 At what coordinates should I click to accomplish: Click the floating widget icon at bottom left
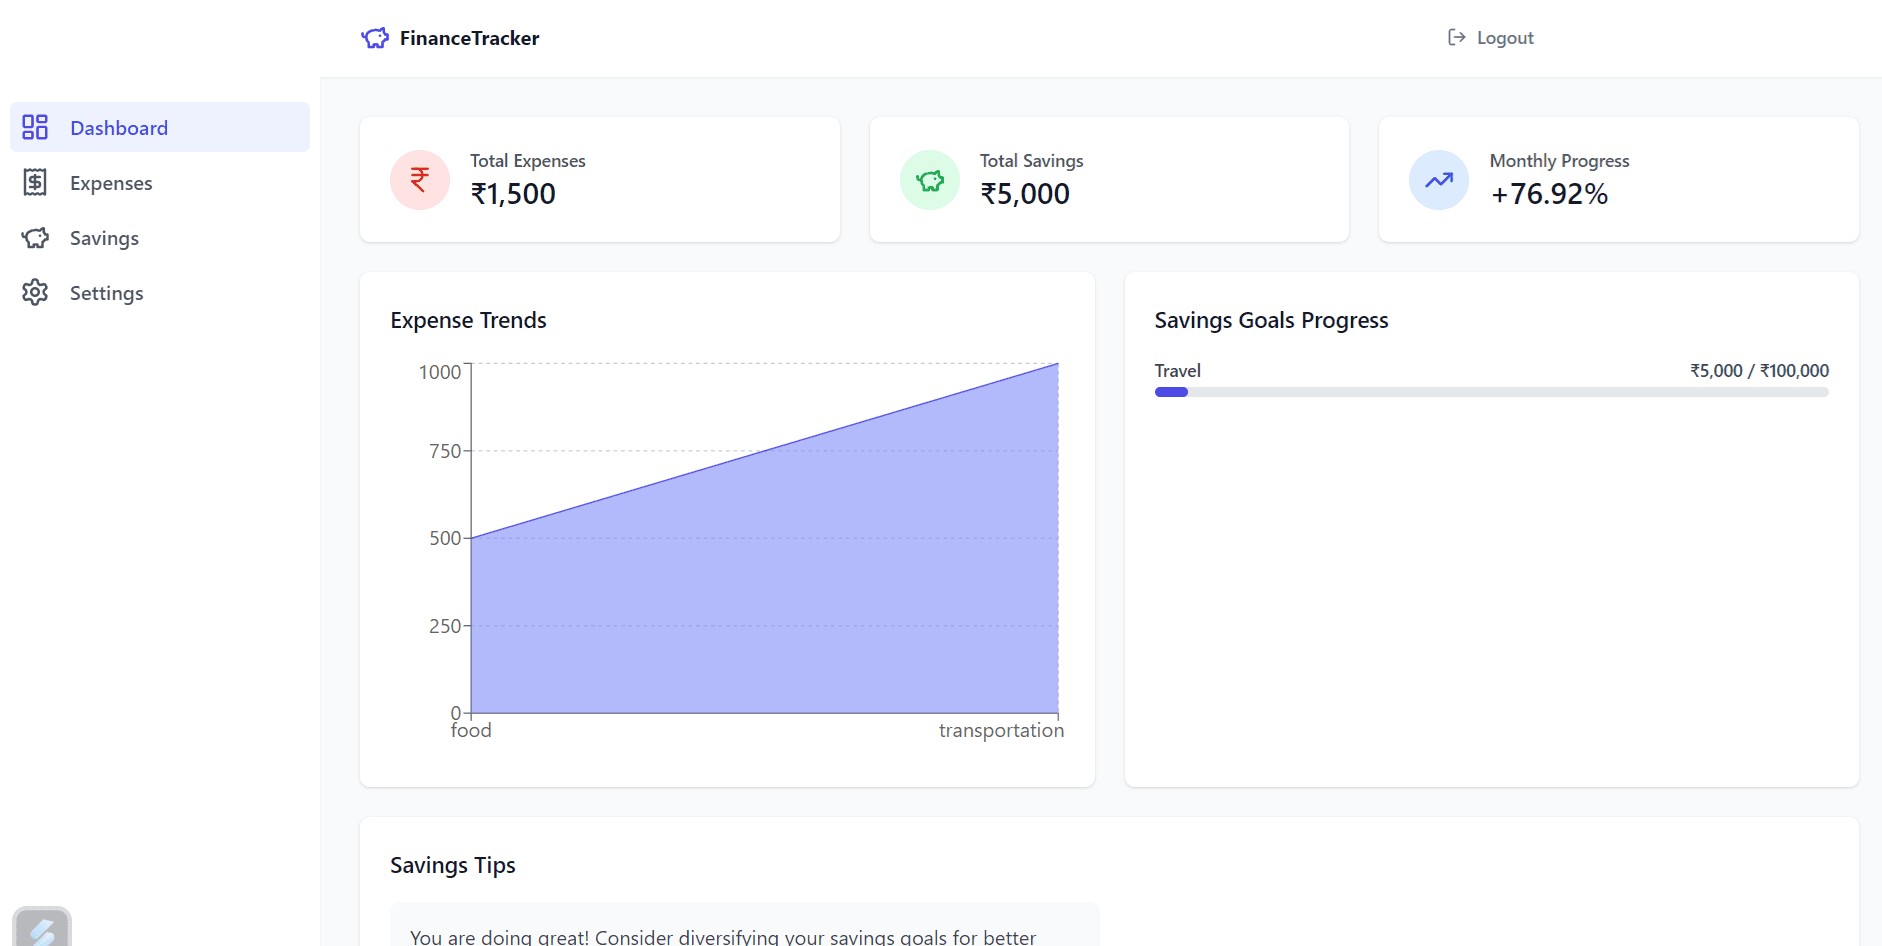42,927
